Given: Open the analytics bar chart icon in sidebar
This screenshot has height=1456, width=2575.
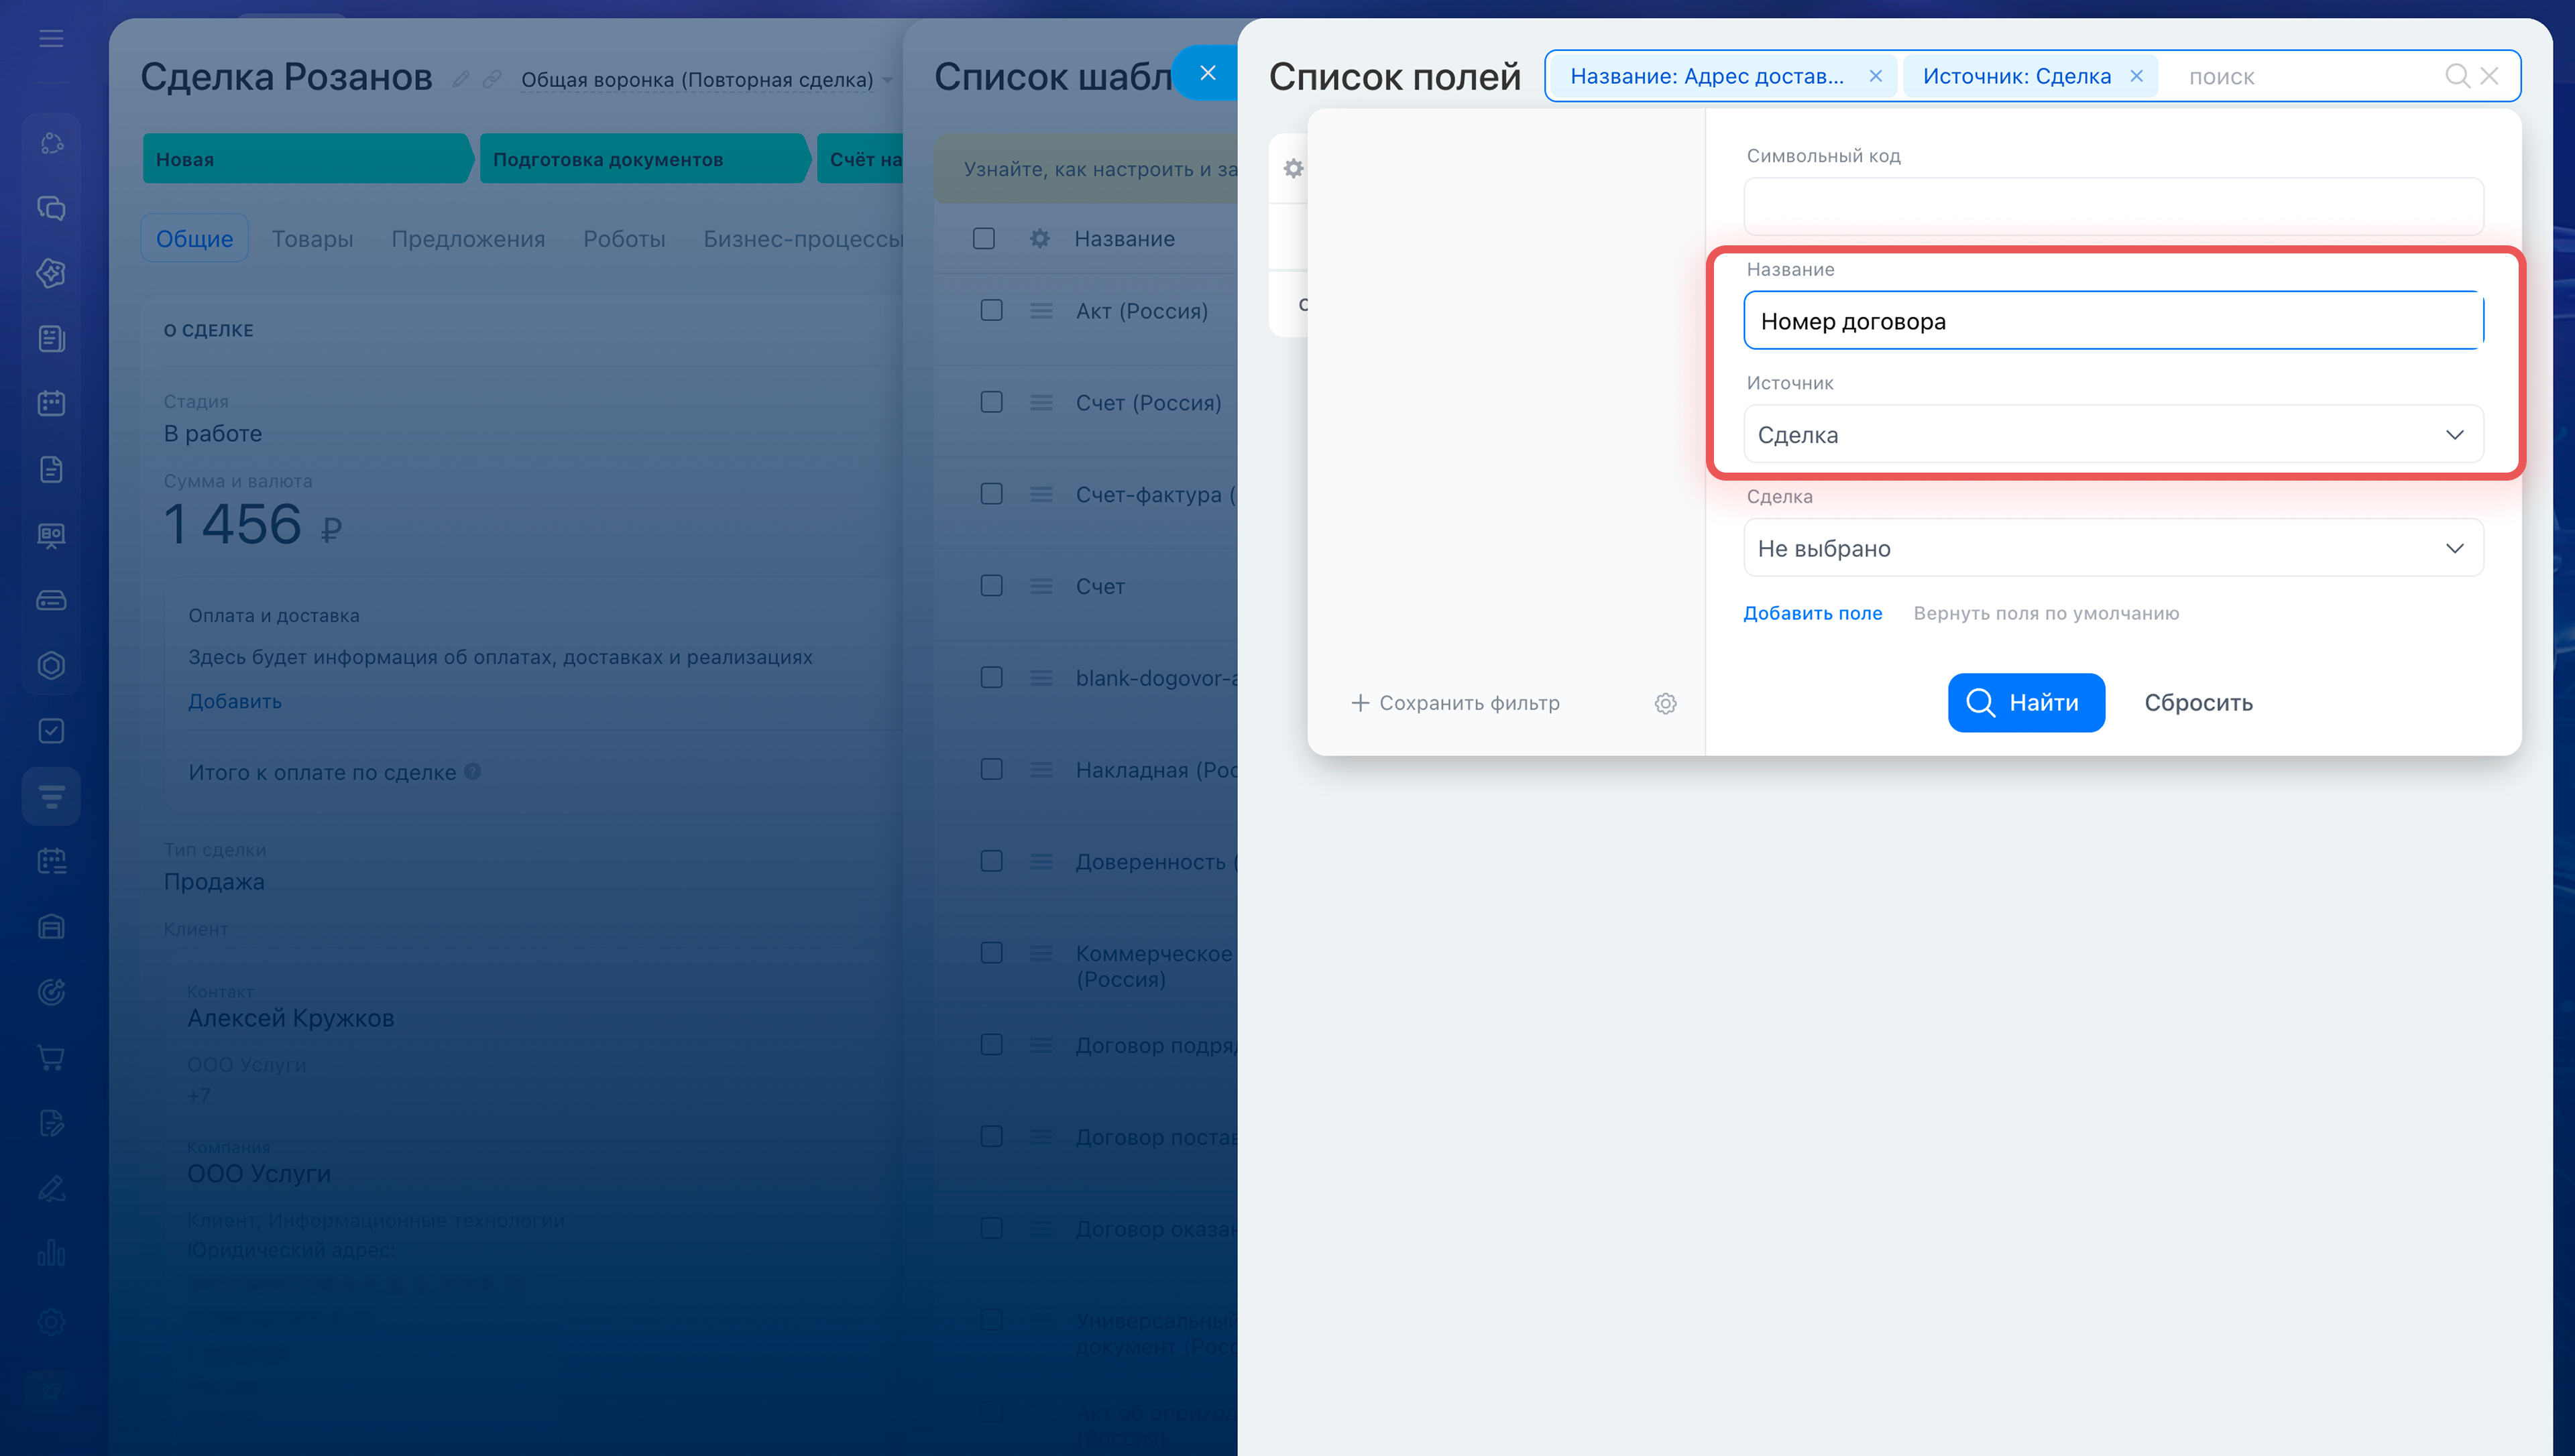Looking at the screenshot, I should (51, 1254).
